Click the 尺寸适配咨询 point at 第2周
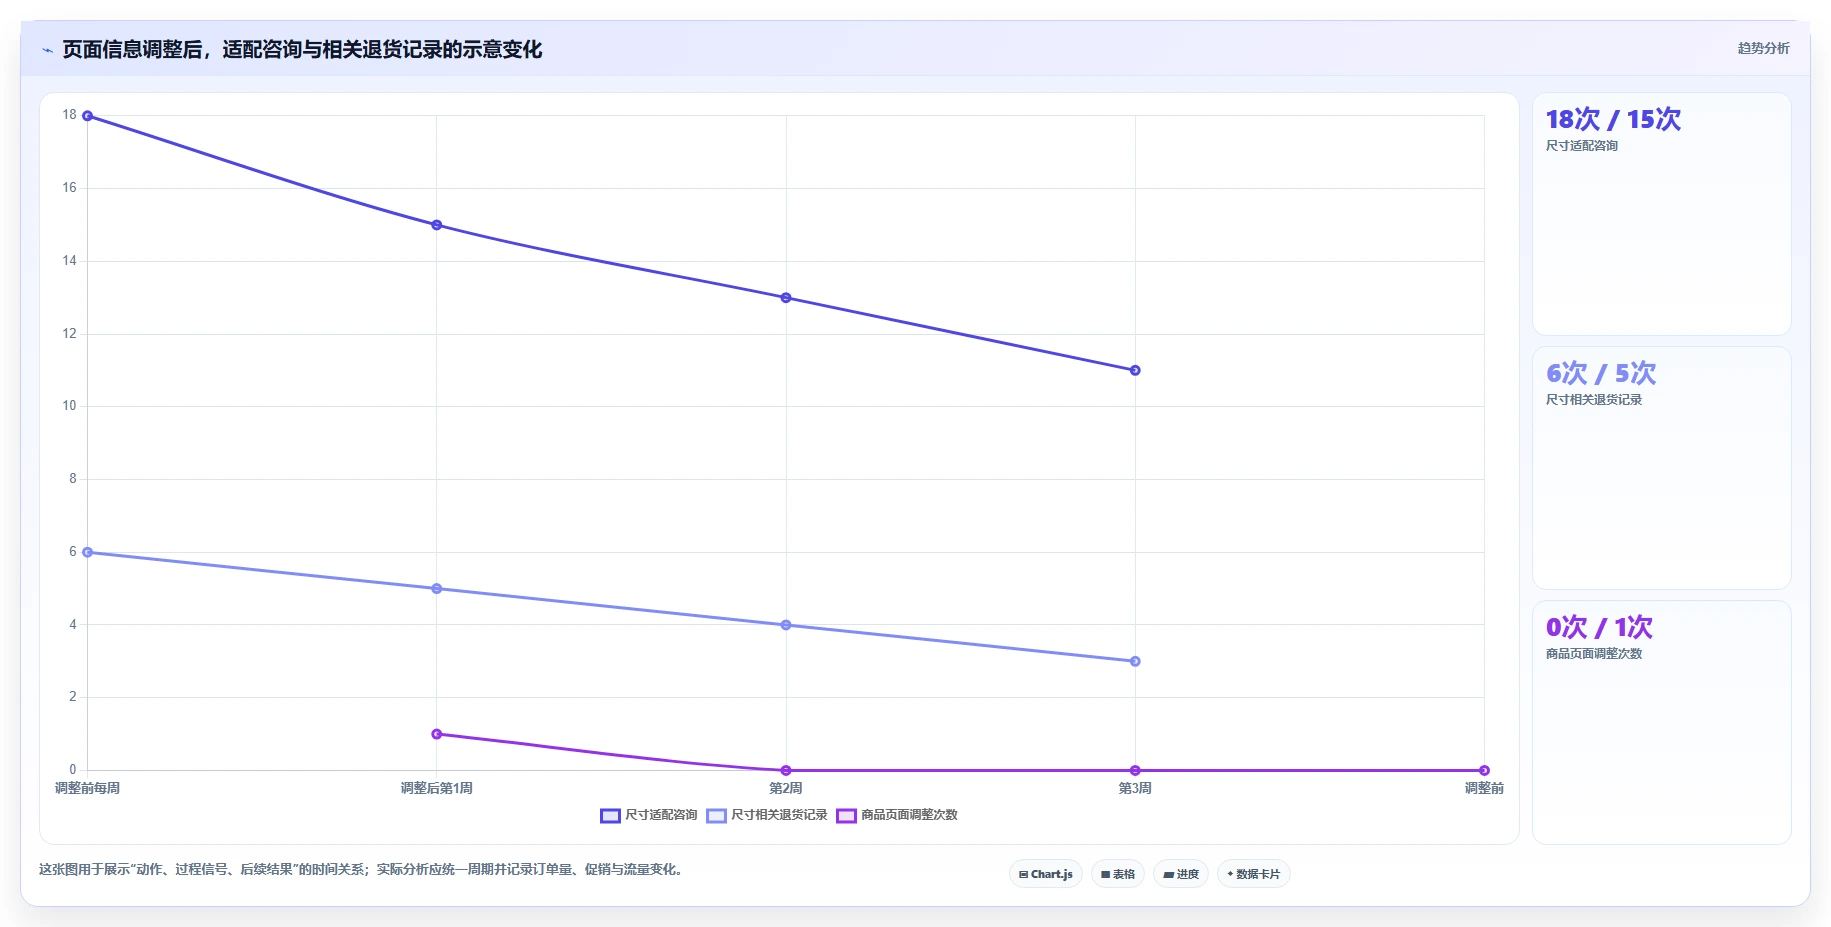This screenshot has height=927, width=1831. click(x=786, y=298)
